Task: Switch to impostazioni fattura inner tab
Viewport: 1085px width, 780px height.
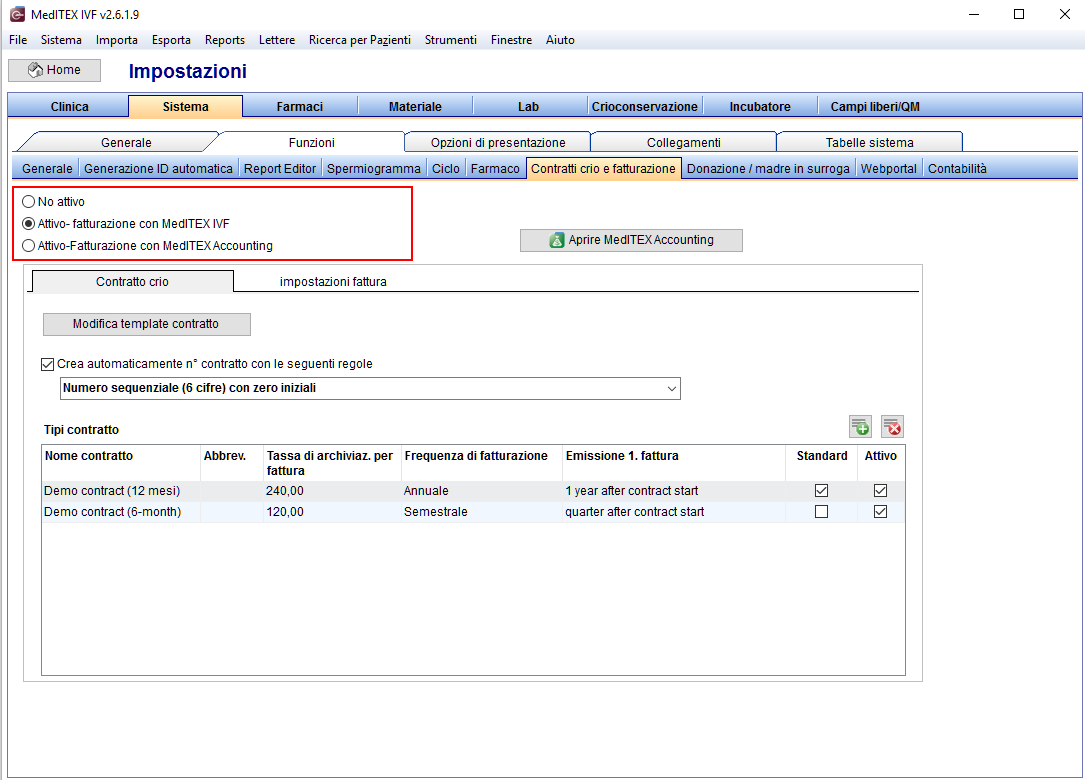Action: tap(333, 282)
